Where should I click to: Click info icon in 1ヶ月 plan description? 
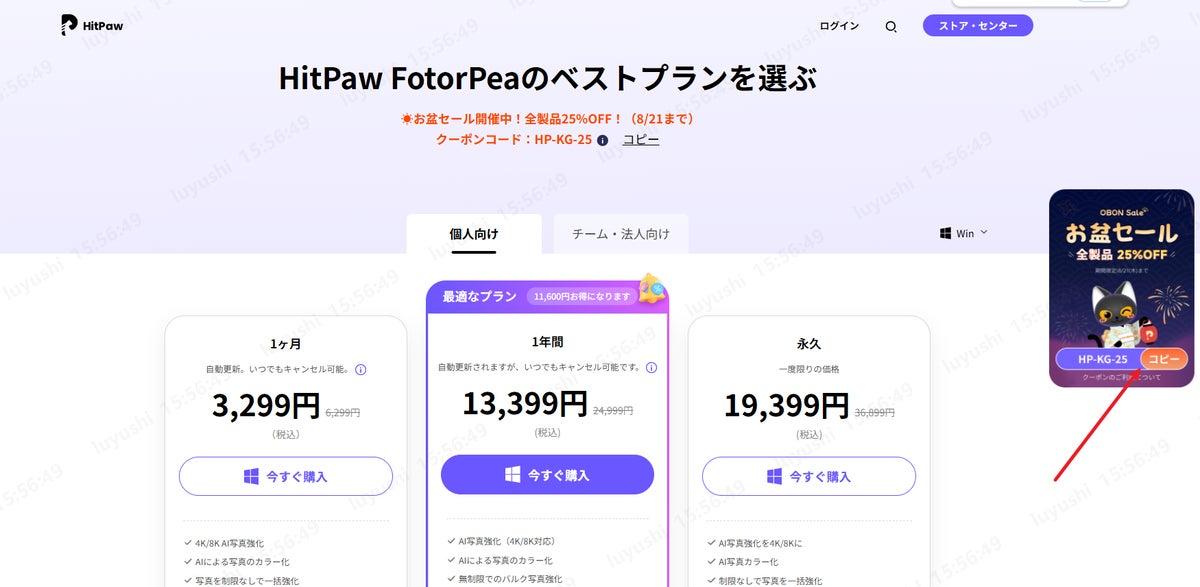click(x=361, y=369)
